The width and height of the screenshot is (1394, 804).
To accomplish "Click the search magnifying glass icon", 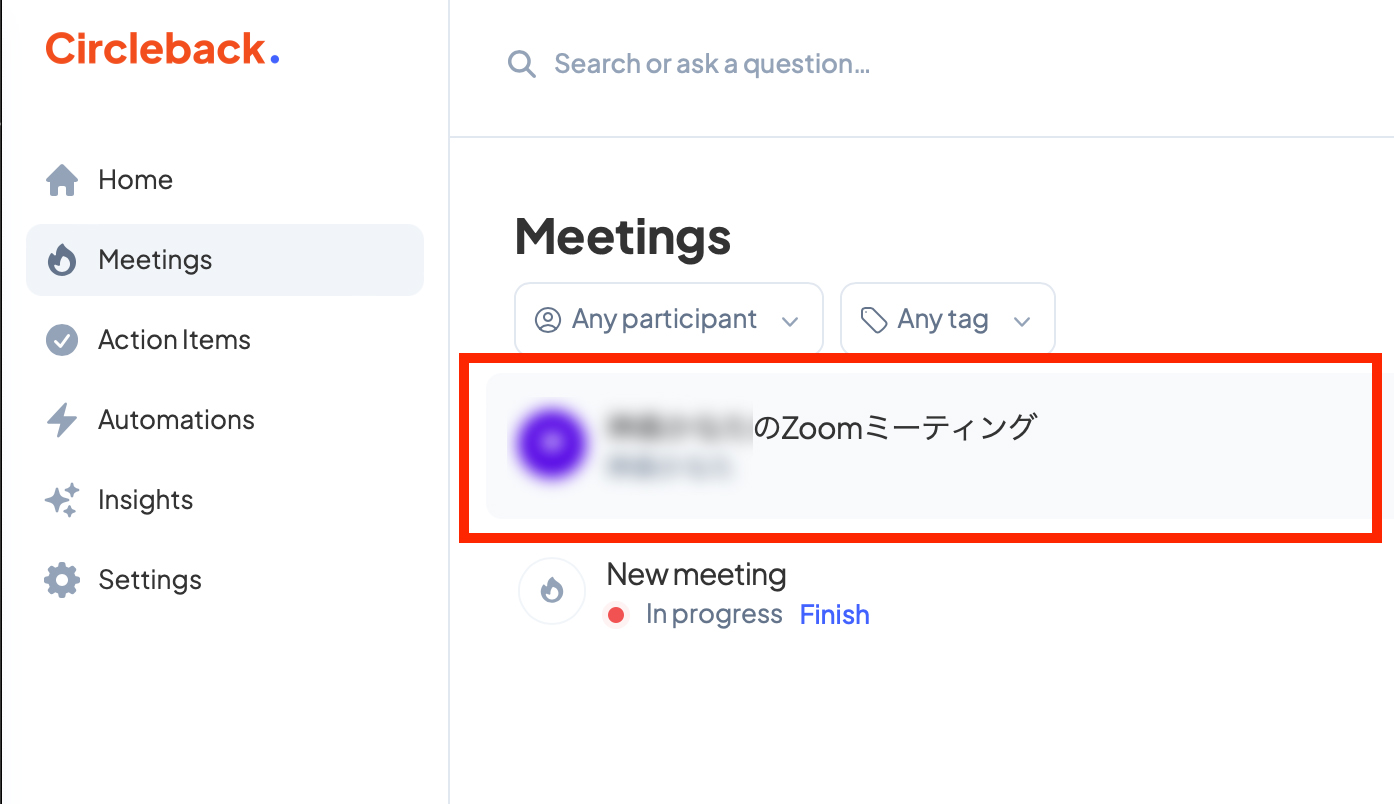I will (522, 65).
